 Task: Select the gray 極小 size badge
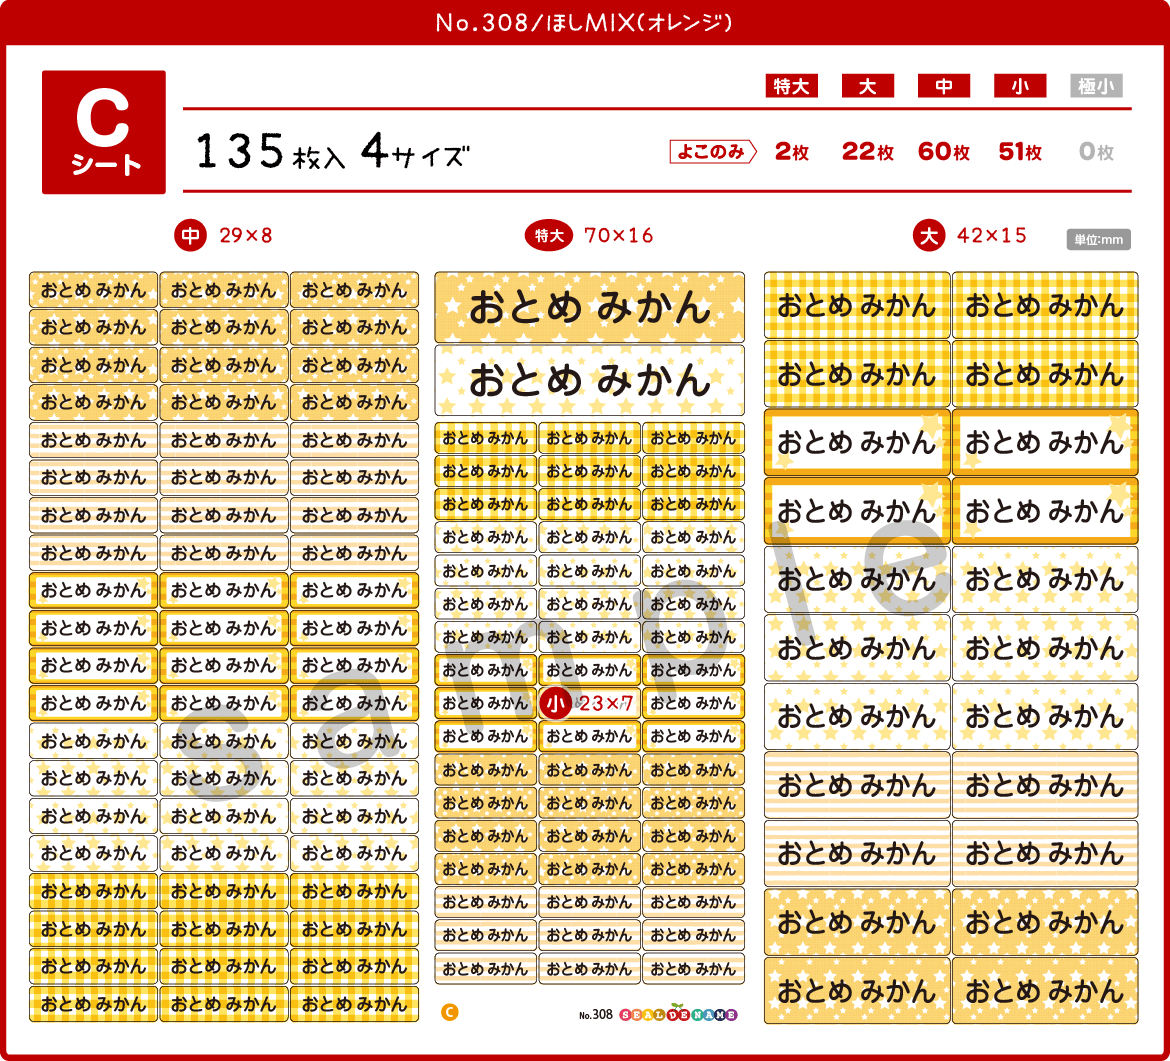click(x=1096, y=86)
